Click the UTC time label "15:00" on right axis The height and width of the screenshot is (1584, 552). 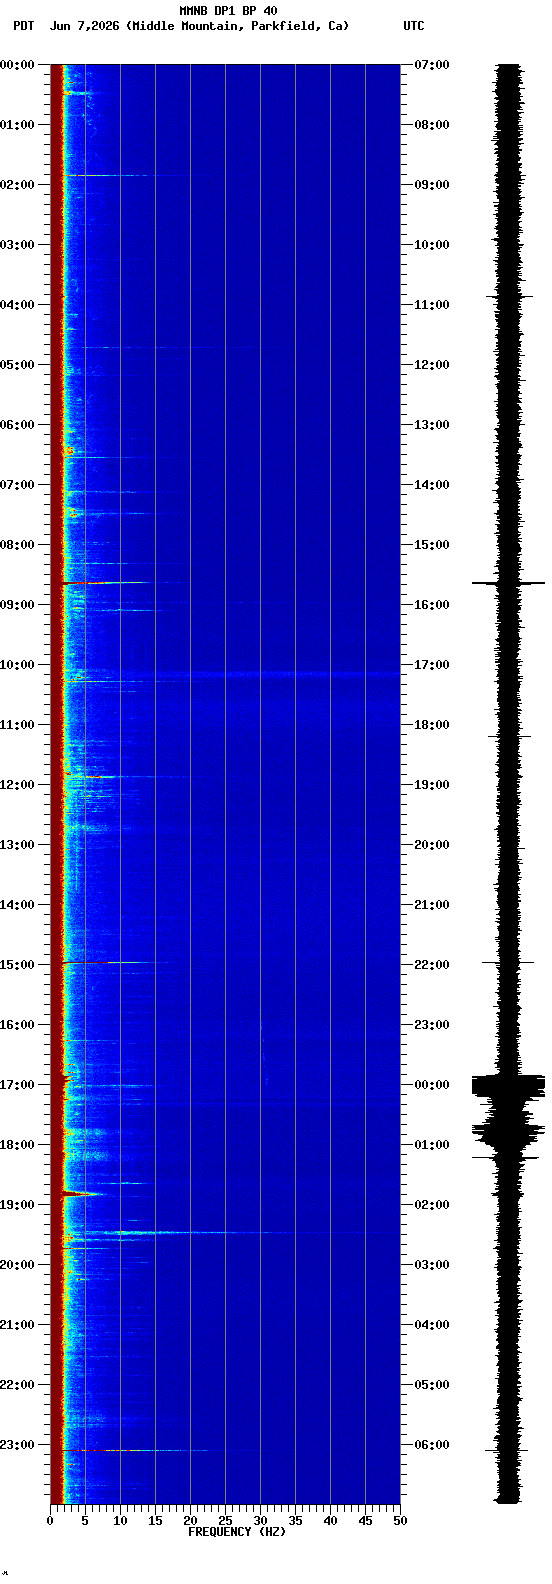pyautogui.click(x=432, y=545)
